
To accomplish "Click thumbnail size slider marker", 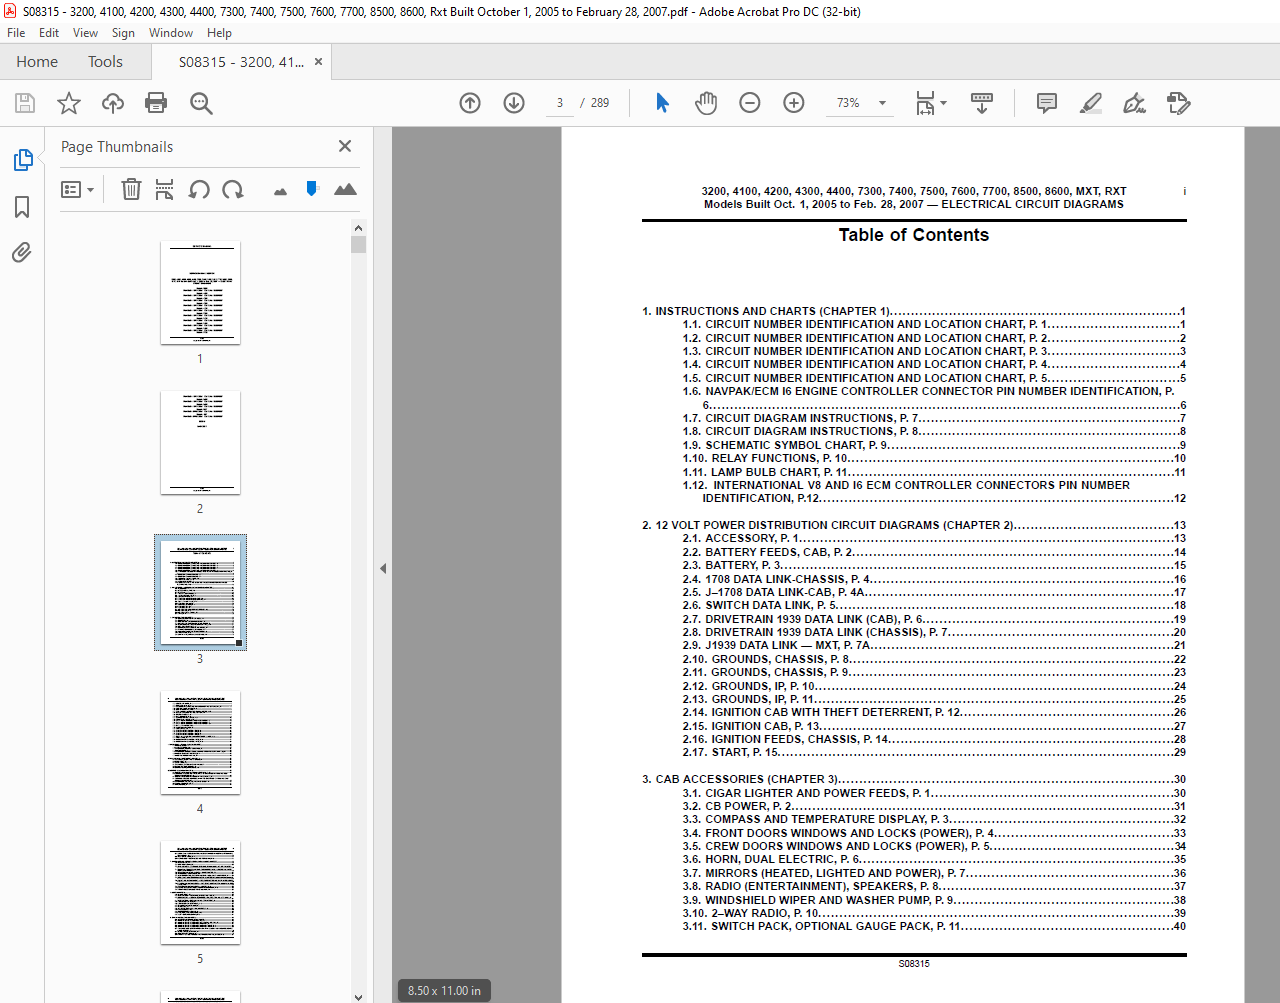I will pos(312,188).
